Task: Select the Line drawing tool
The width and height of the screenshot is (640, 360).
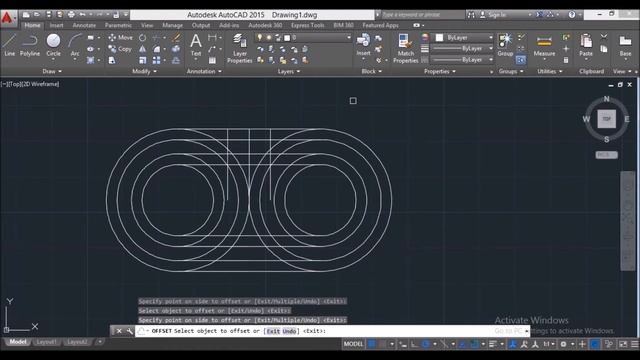Action: [9, 45]
